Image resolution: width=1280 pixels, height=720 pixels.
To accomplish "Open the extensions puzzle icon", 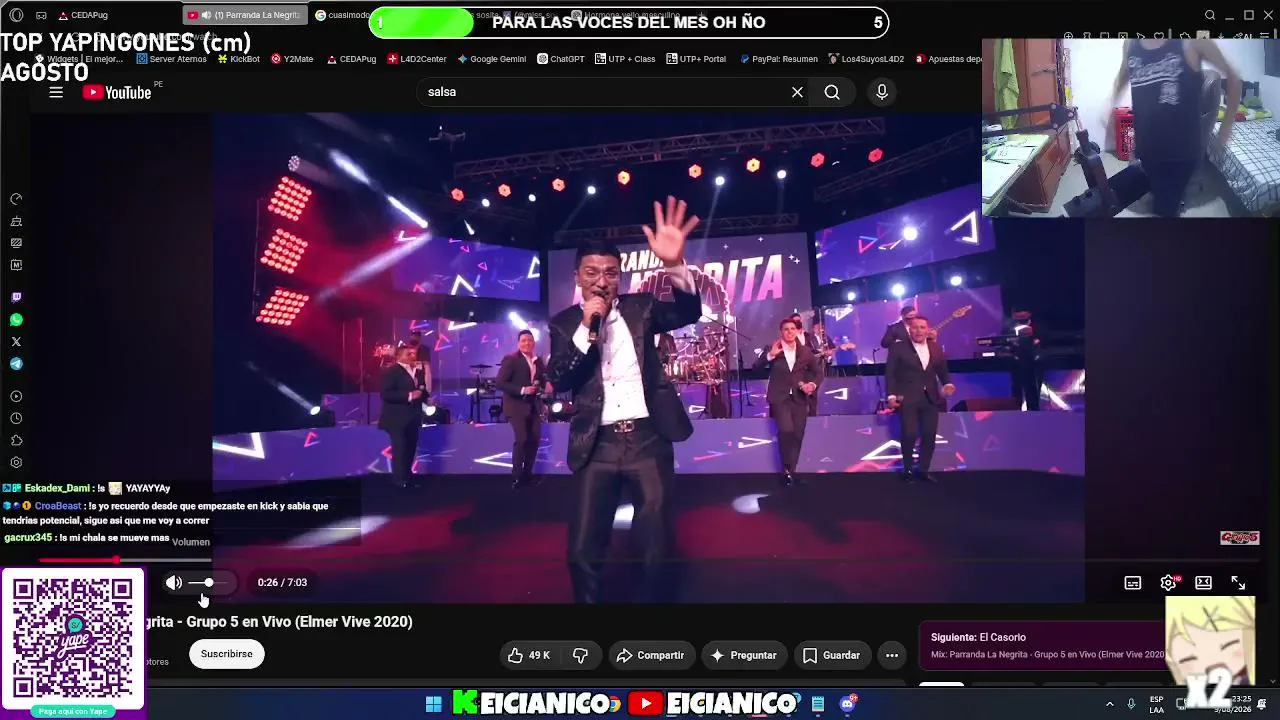I will 16,441.
